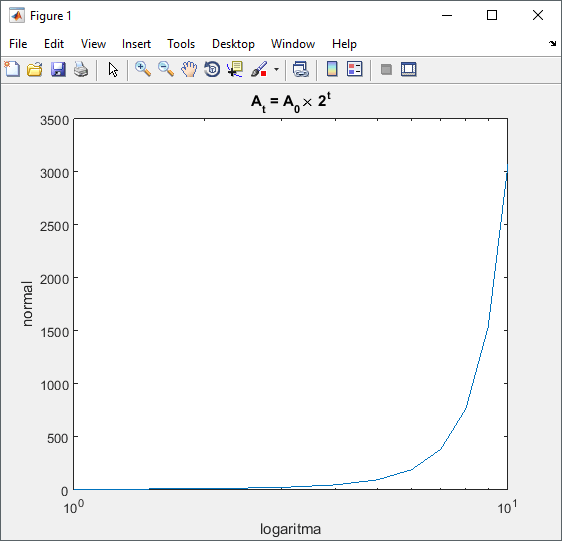
Task: Click the logaritma x-axis label
Action: point(290,529)
